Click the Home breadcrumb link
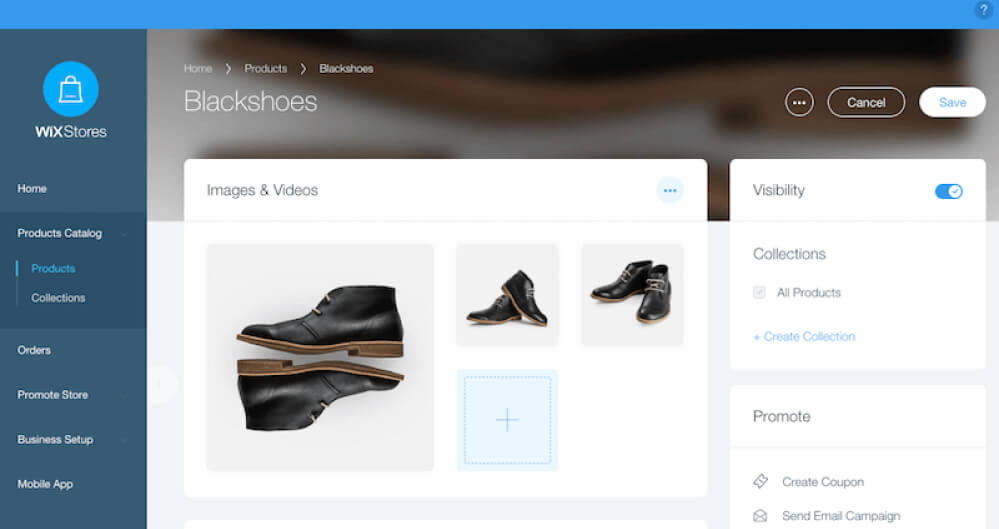 (x=198, y=68)
